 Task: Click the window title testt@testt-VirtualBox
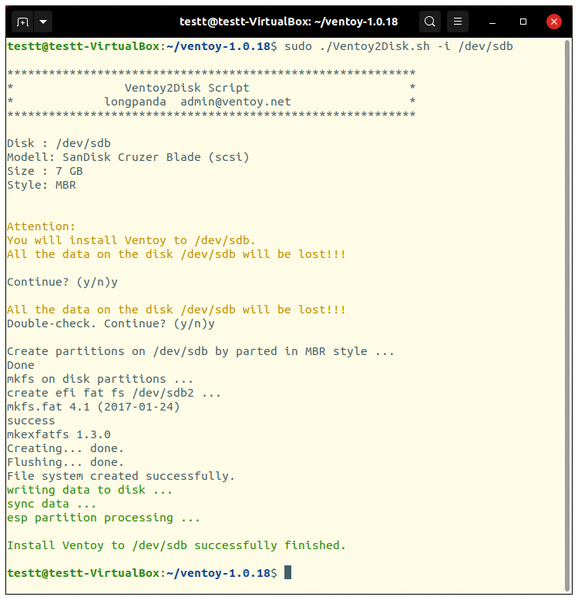(289, 22)
